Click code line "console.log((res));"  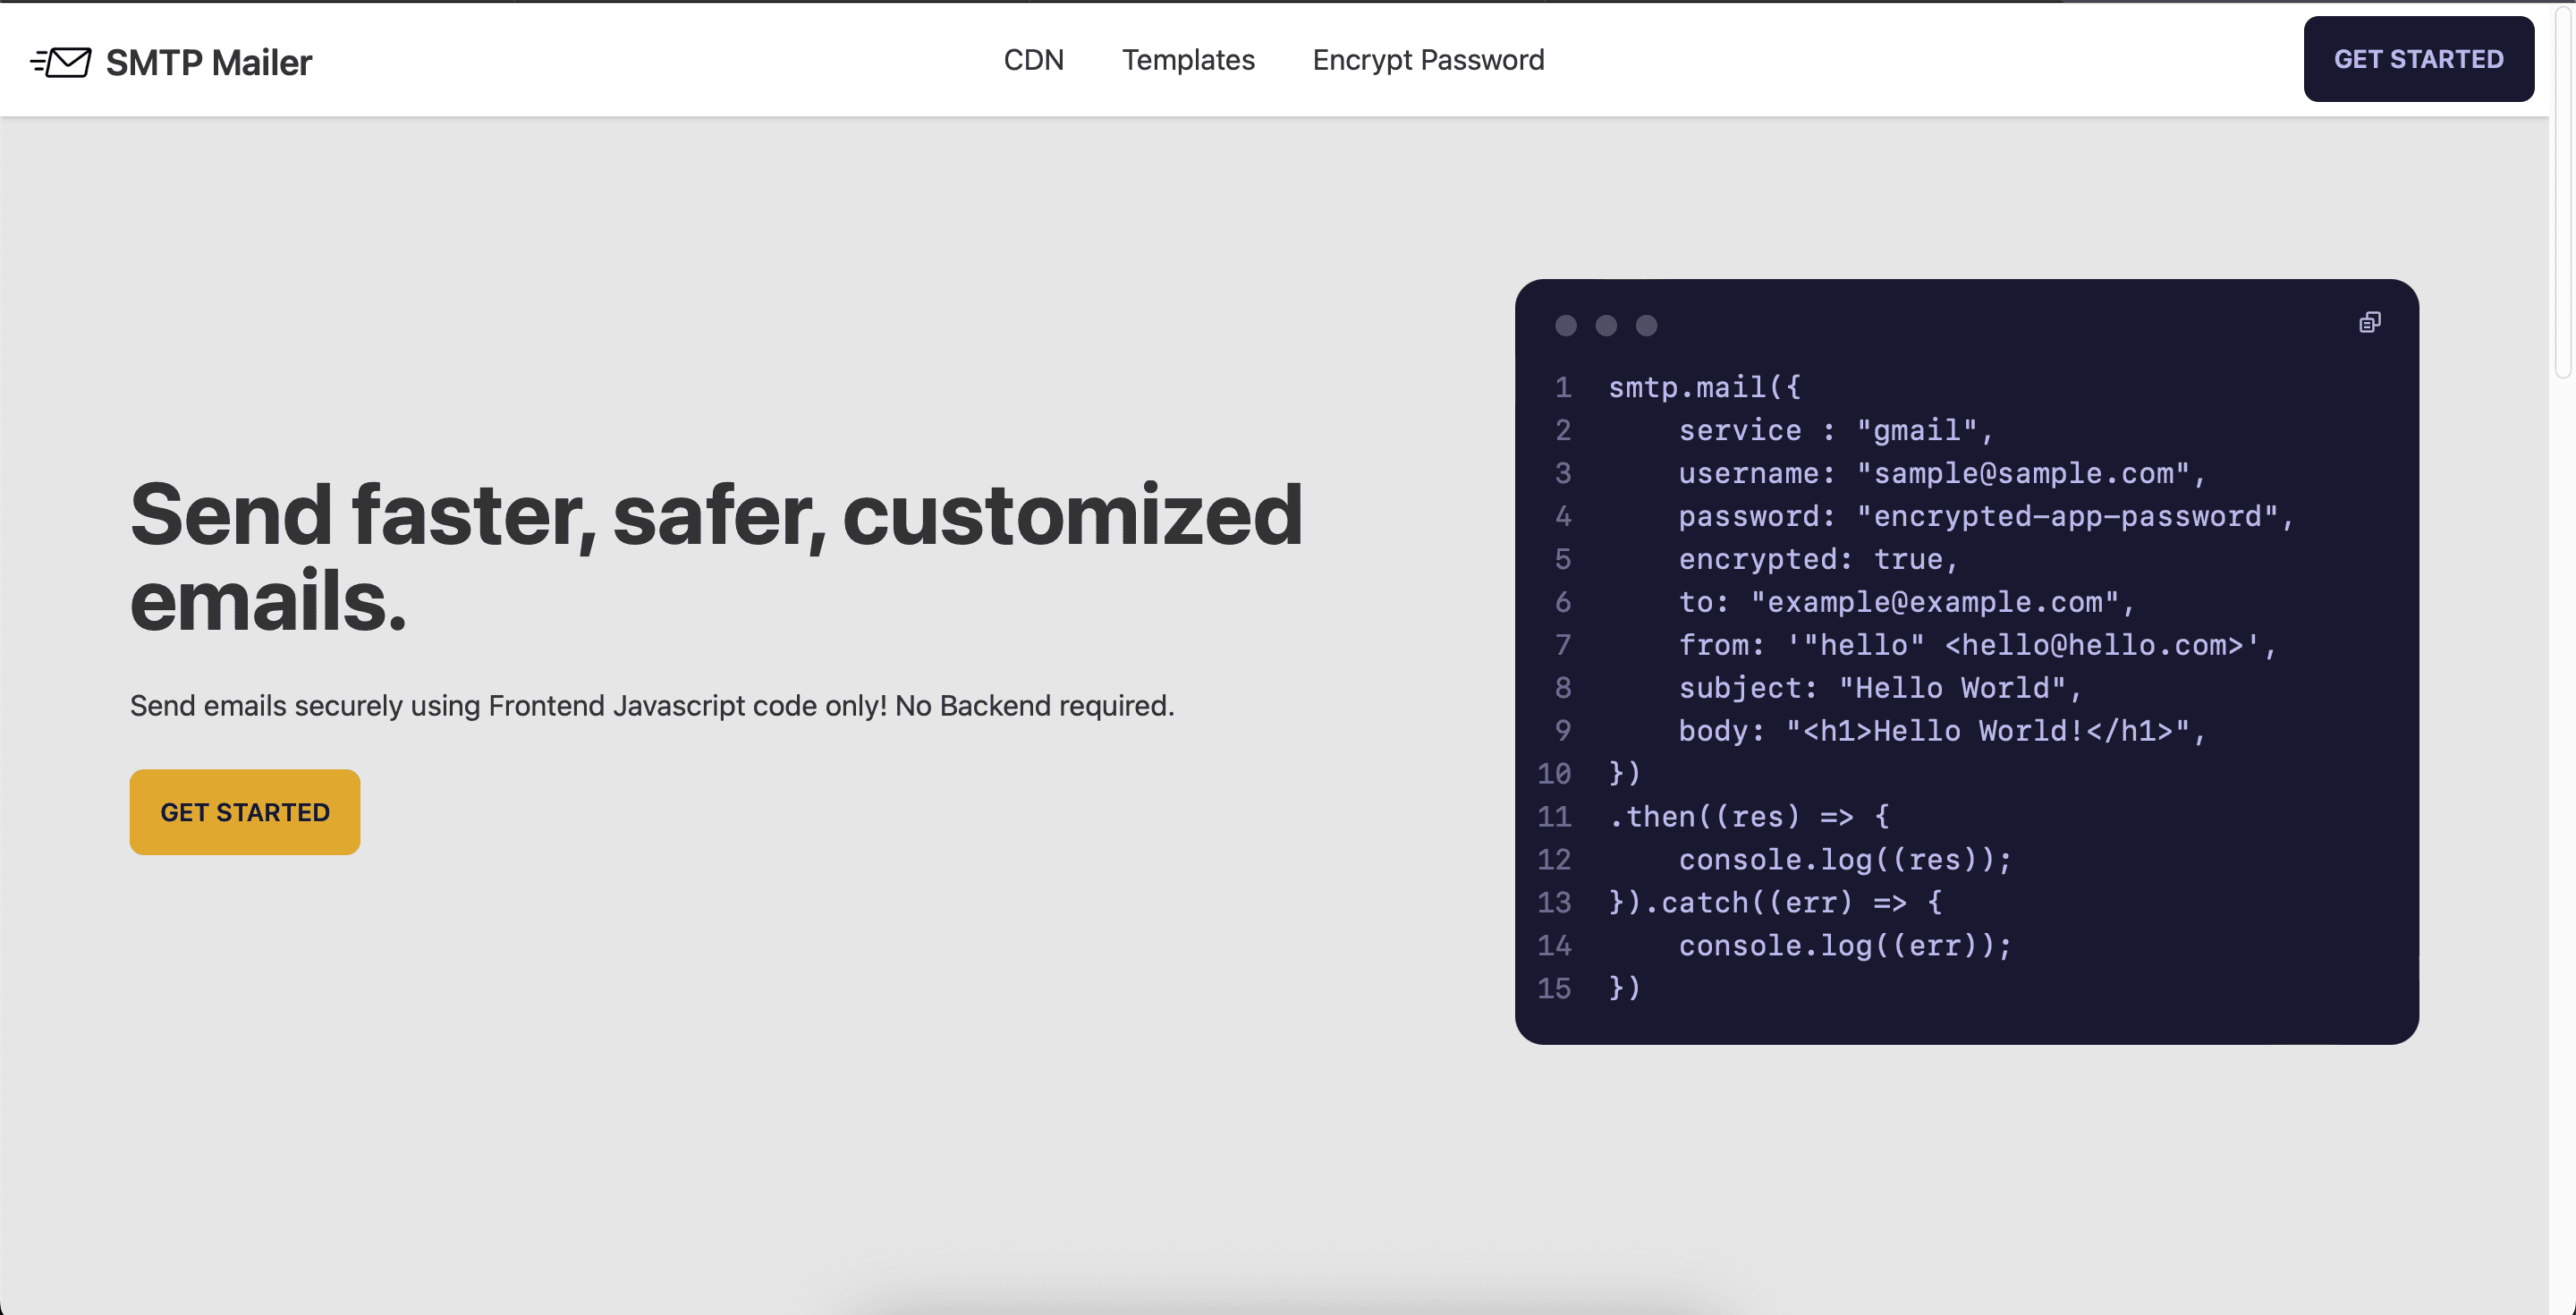[x=1845, y=859]
